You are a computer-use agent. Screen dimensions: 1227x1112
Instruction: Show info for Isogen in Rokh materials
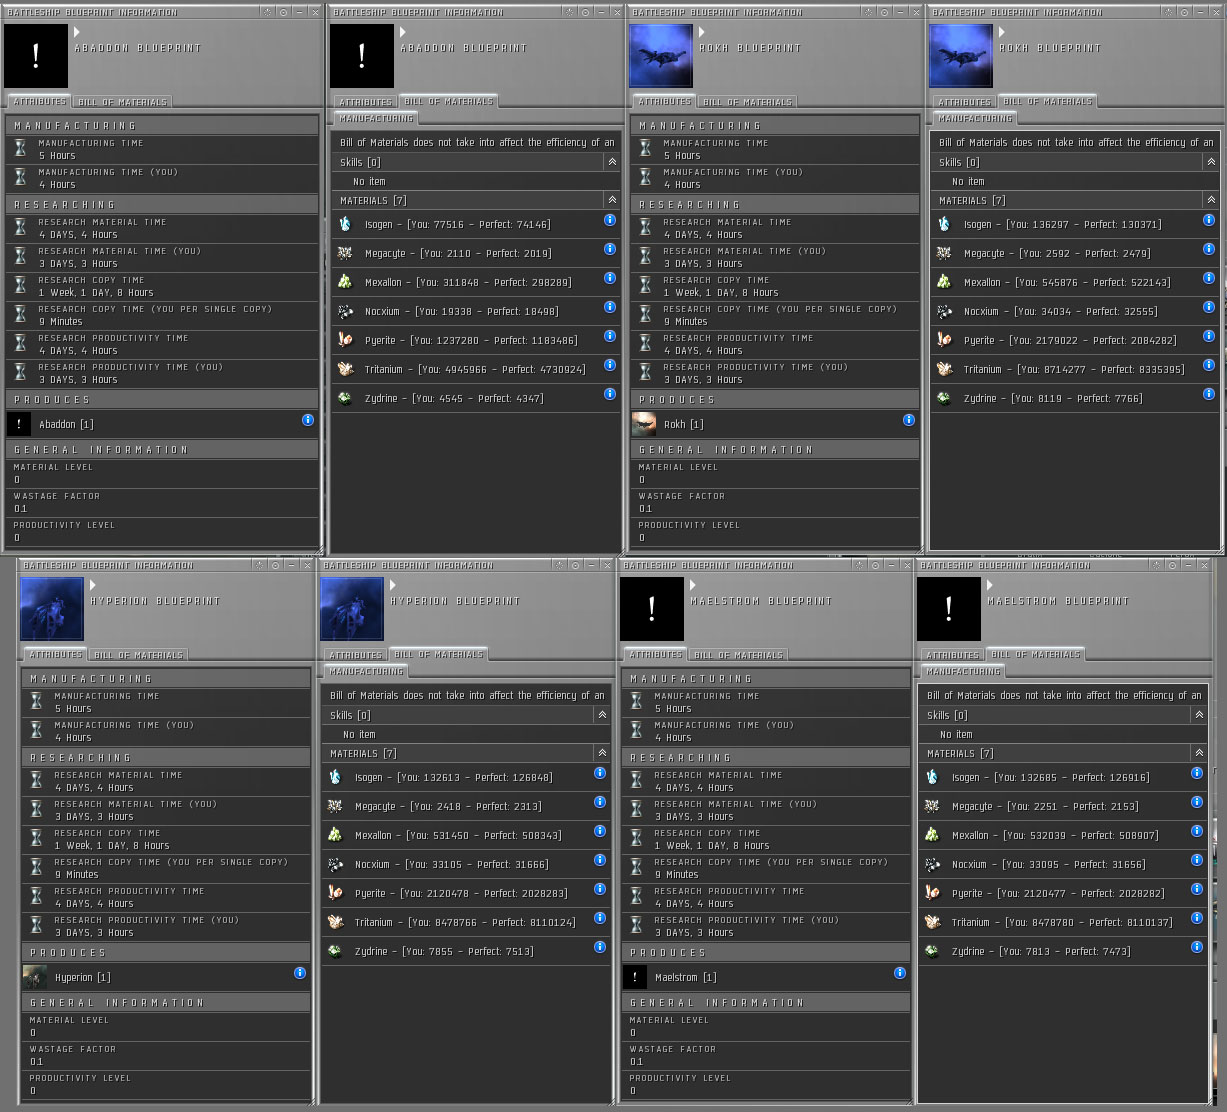pos(1208,220)
